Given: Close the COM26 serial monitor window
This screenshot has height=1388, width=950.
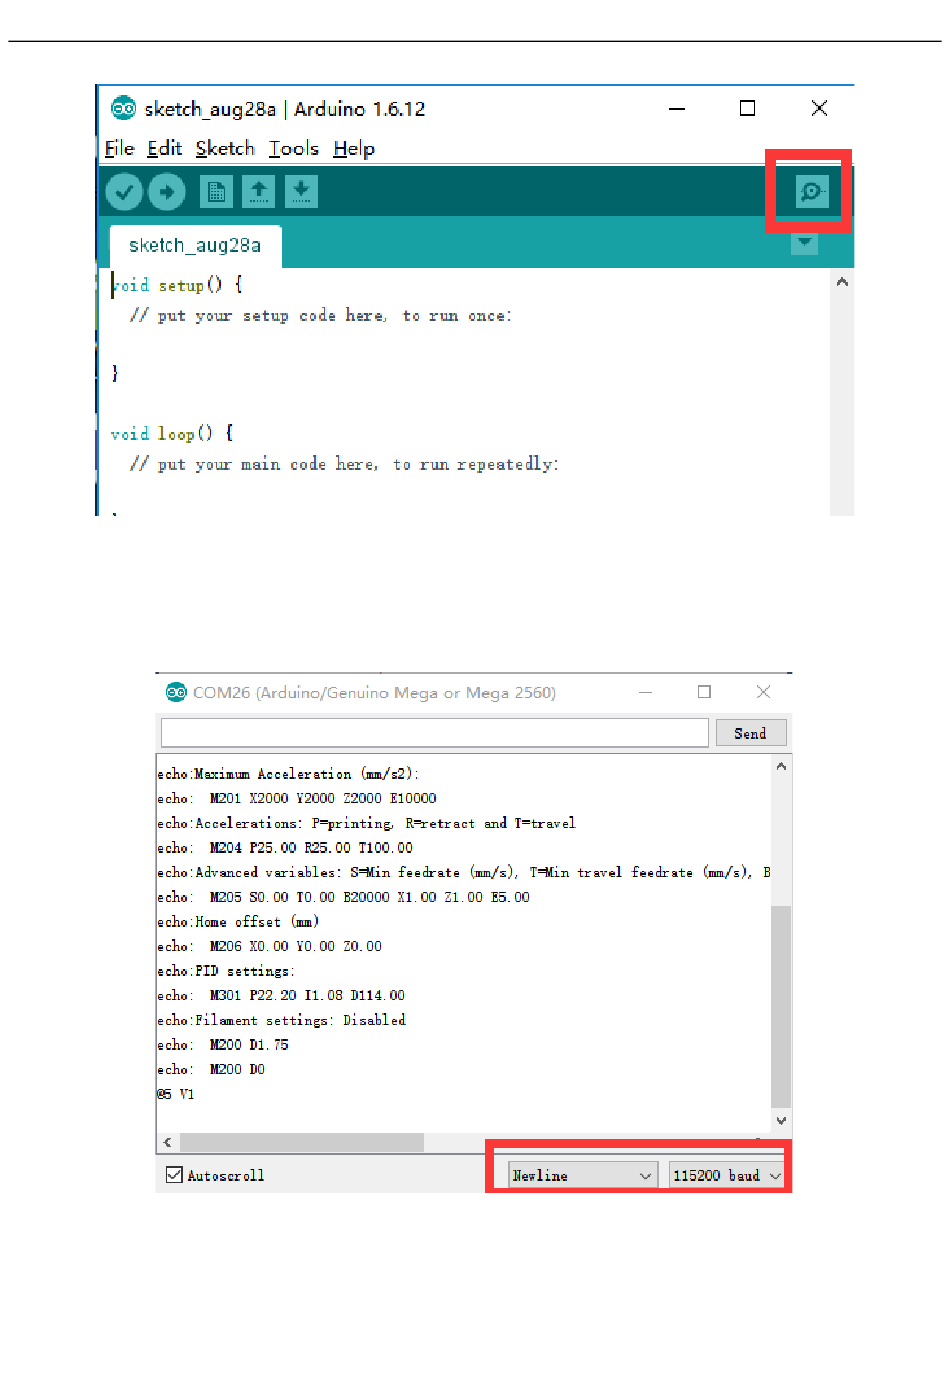Looking at the screenshot, I should coord(763,692).
